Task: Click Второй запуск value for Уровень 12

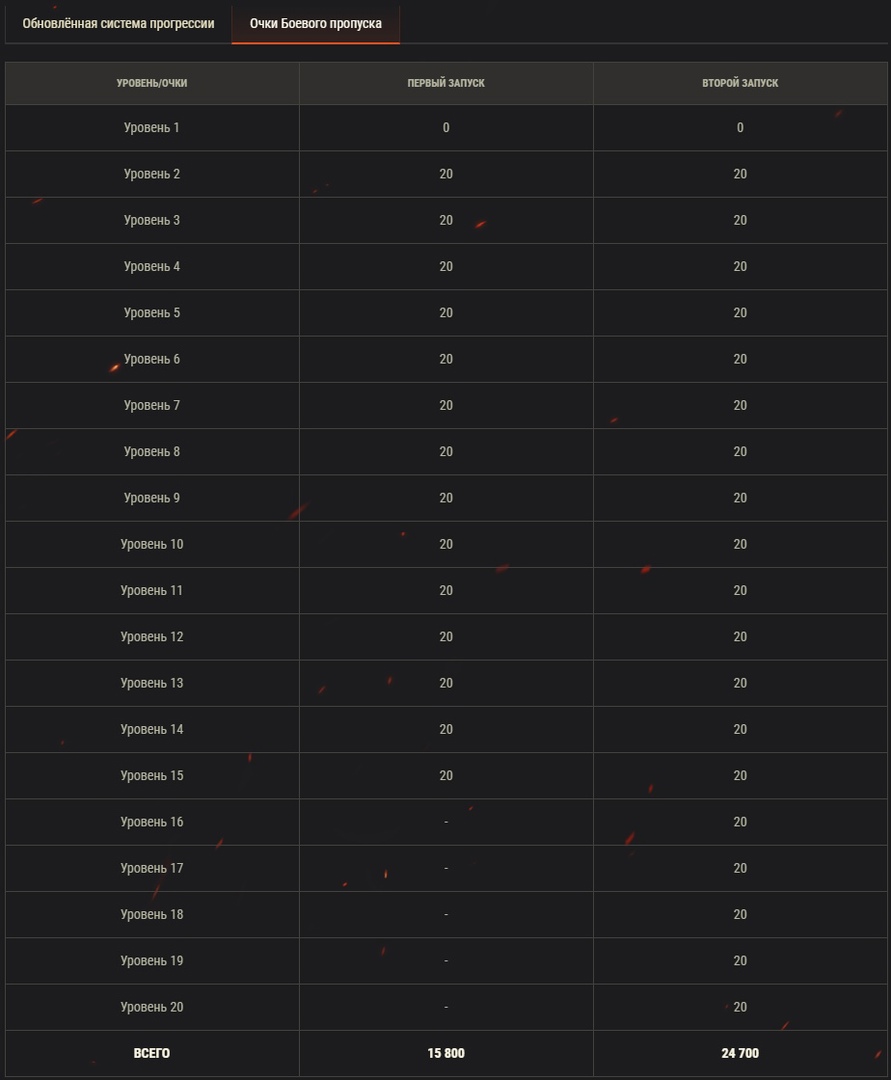Action: pyautogui.click(x=740, y=637)
